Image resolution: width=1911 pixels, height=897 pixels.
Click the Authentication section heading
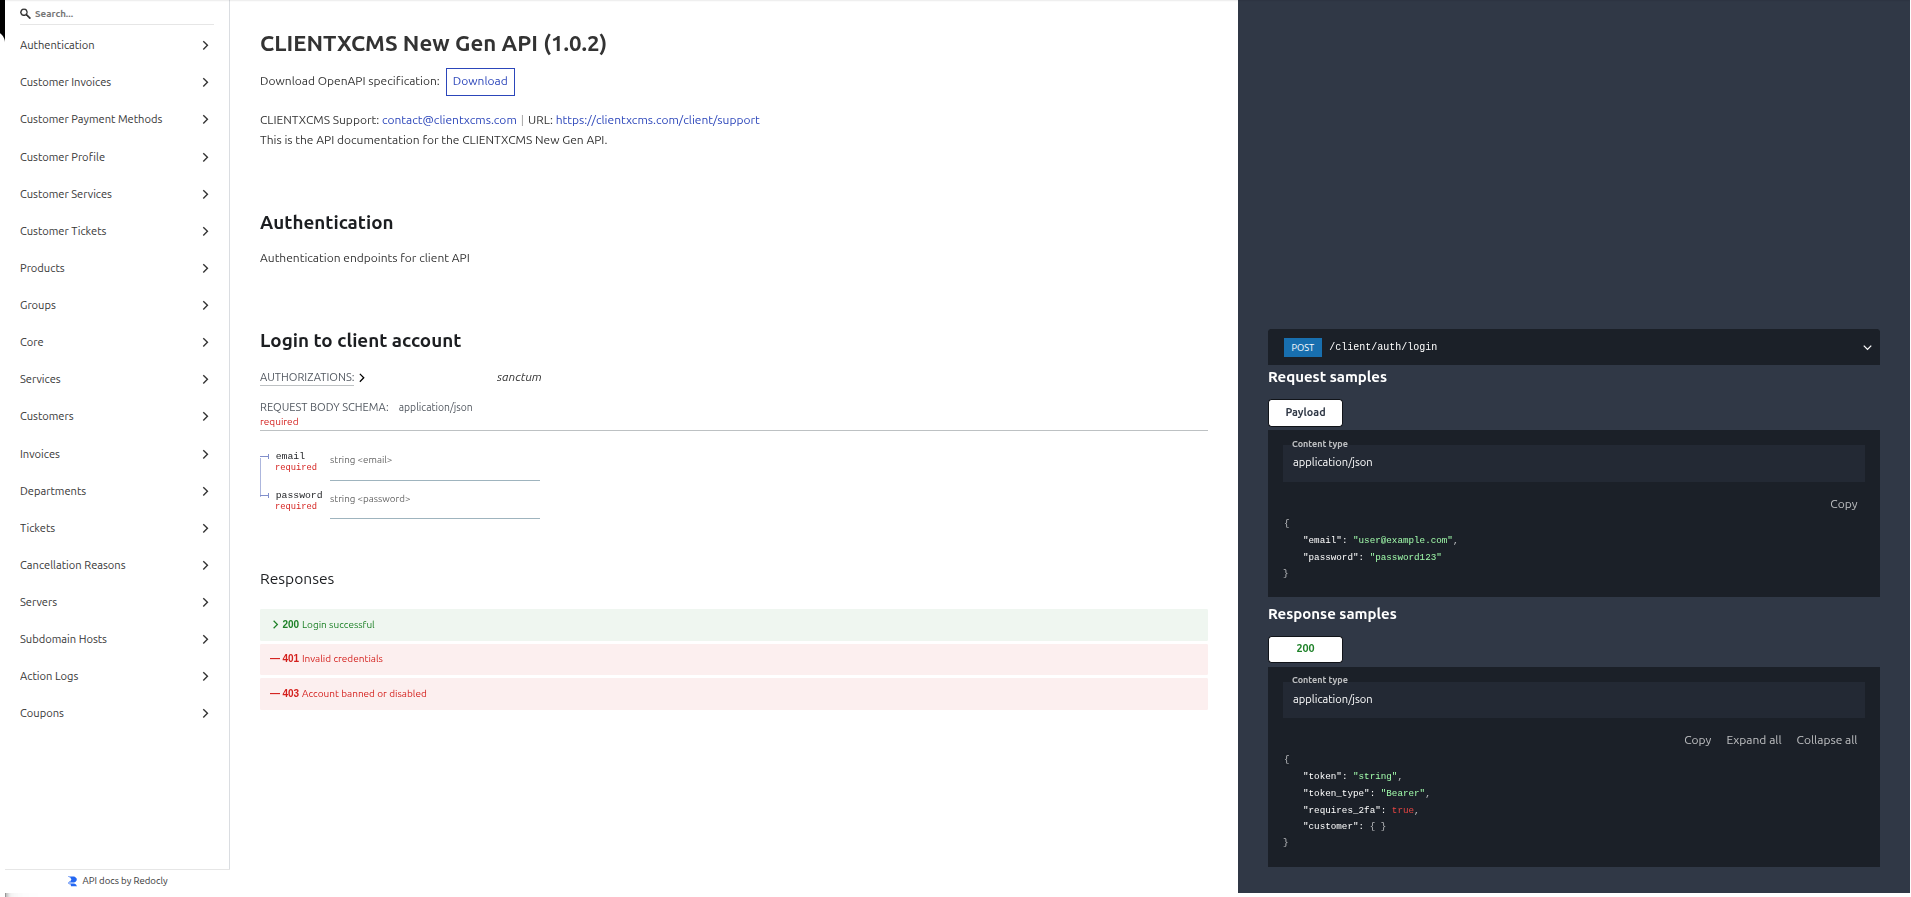326,223
